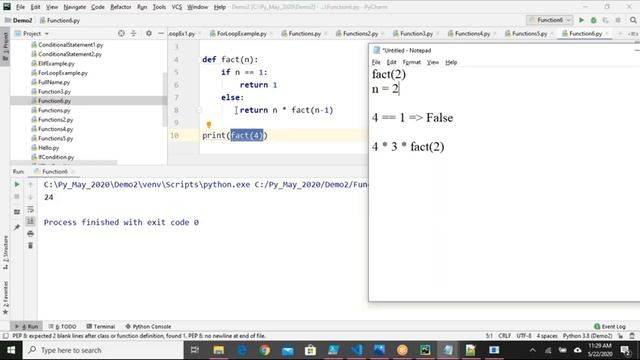Hide the Project panel with minus icon

pos(161,33)
